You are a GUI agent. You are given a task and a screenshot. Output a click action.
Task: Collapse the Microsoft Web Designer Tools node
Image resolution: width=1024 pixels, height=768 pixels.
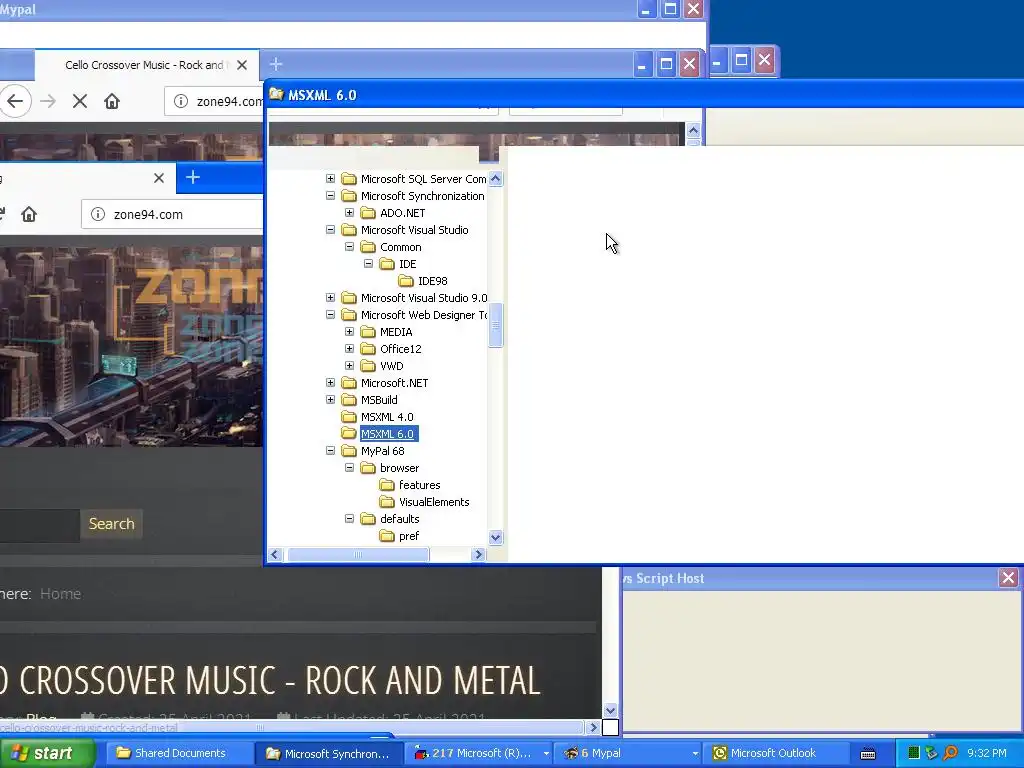[x=330, y=314]
